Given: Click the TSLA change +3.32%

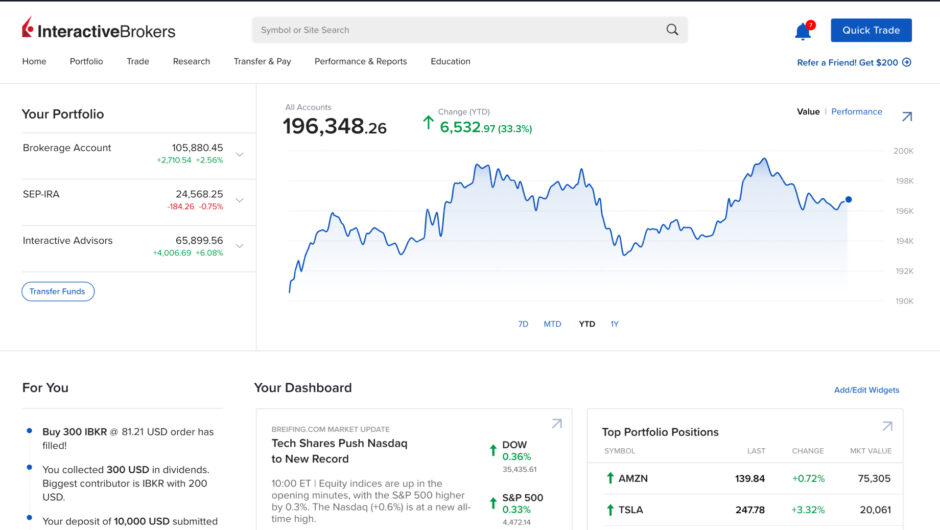Looking at the screenshot, I should pos(808,510).
